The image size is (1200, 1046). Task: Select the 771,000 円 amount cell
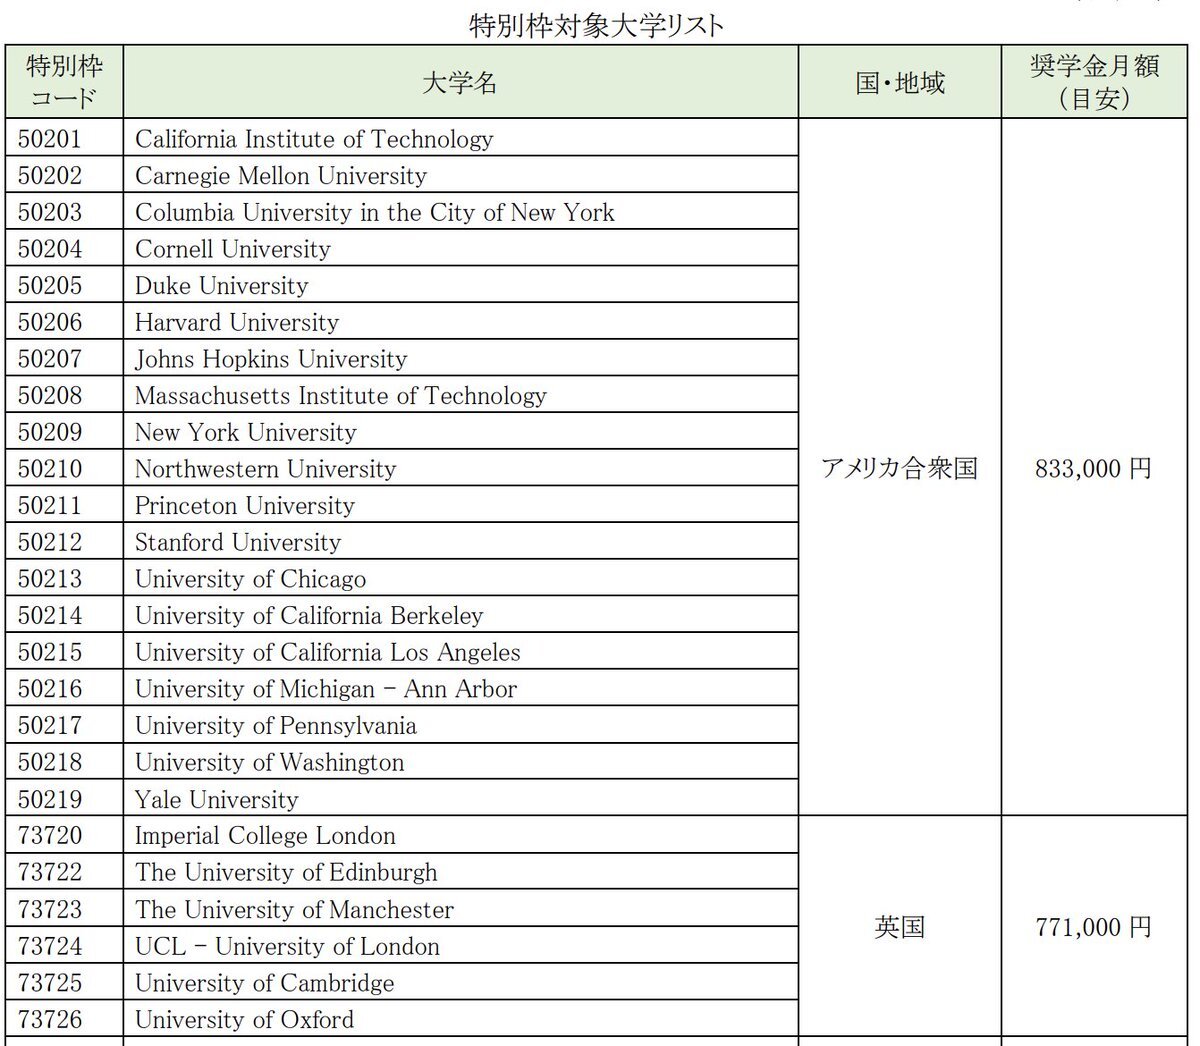tap(1094, 927)
